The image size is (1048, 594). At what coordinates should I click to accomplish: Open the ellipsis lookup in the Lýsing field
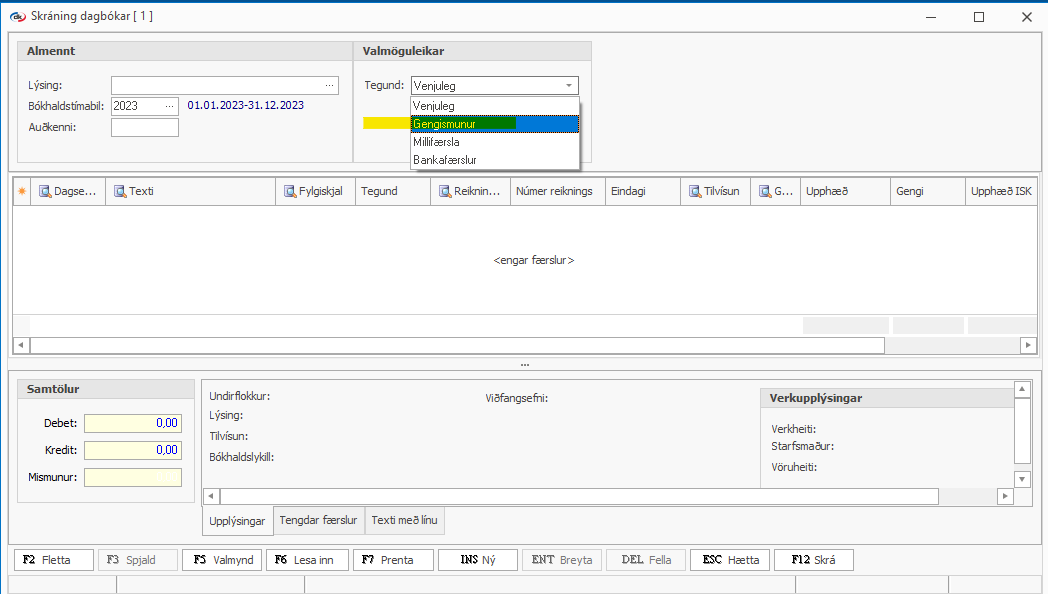329,86
